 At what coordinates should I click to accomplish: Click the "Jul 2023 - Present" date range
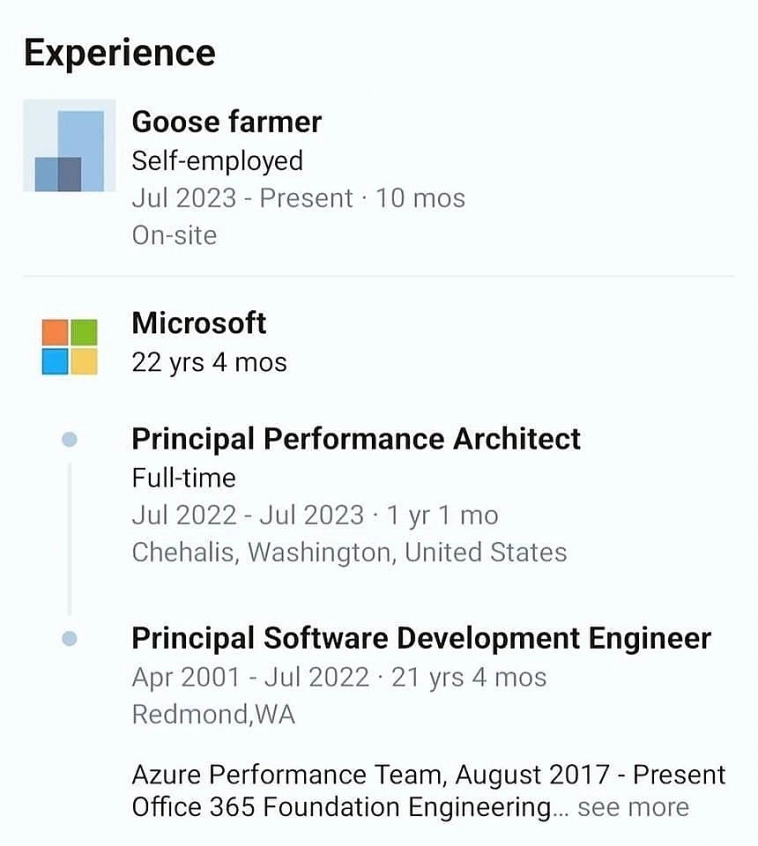(x=242, y=198)
